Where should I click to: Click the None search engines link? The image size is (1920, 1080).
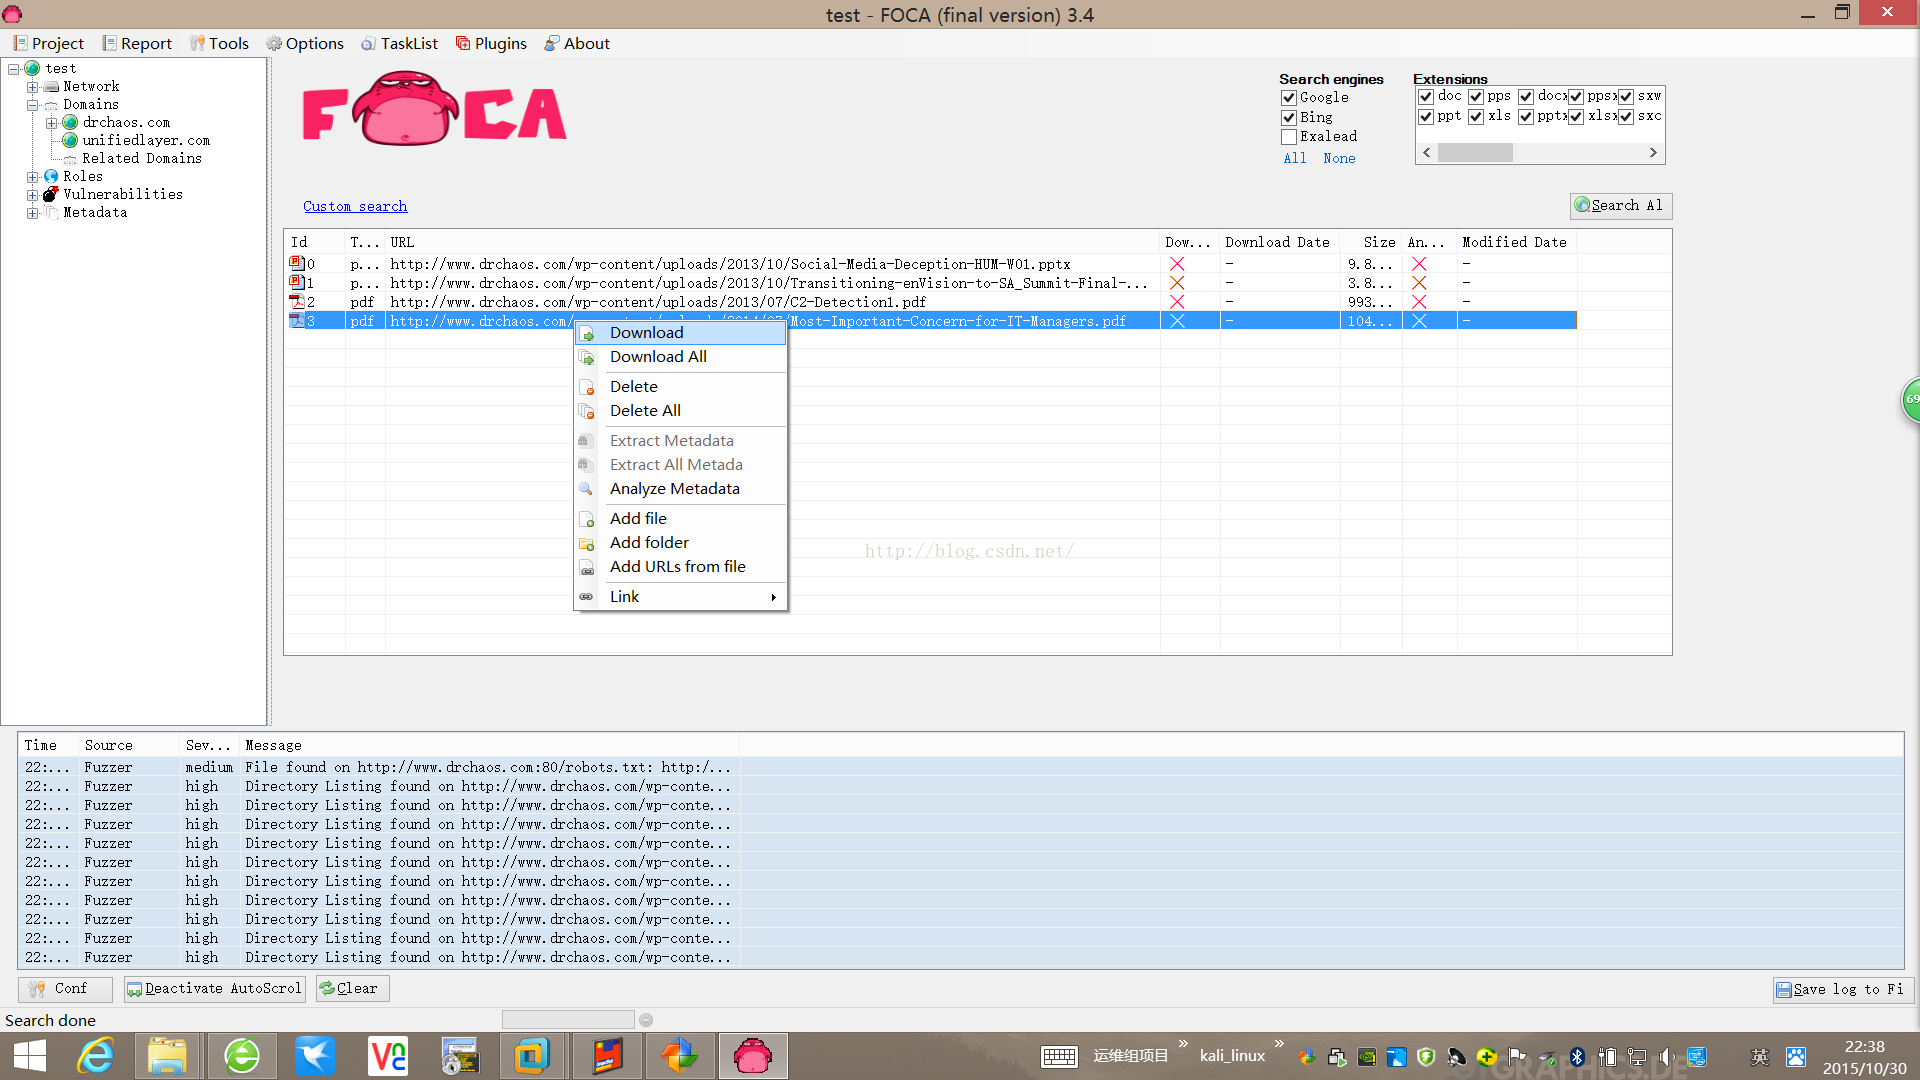1339,158
